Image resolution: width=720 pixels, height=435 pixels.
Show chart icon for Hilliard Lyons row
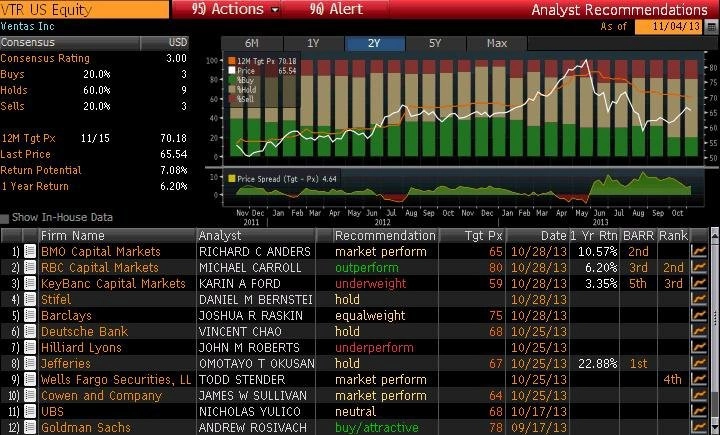tap(698, 347)
